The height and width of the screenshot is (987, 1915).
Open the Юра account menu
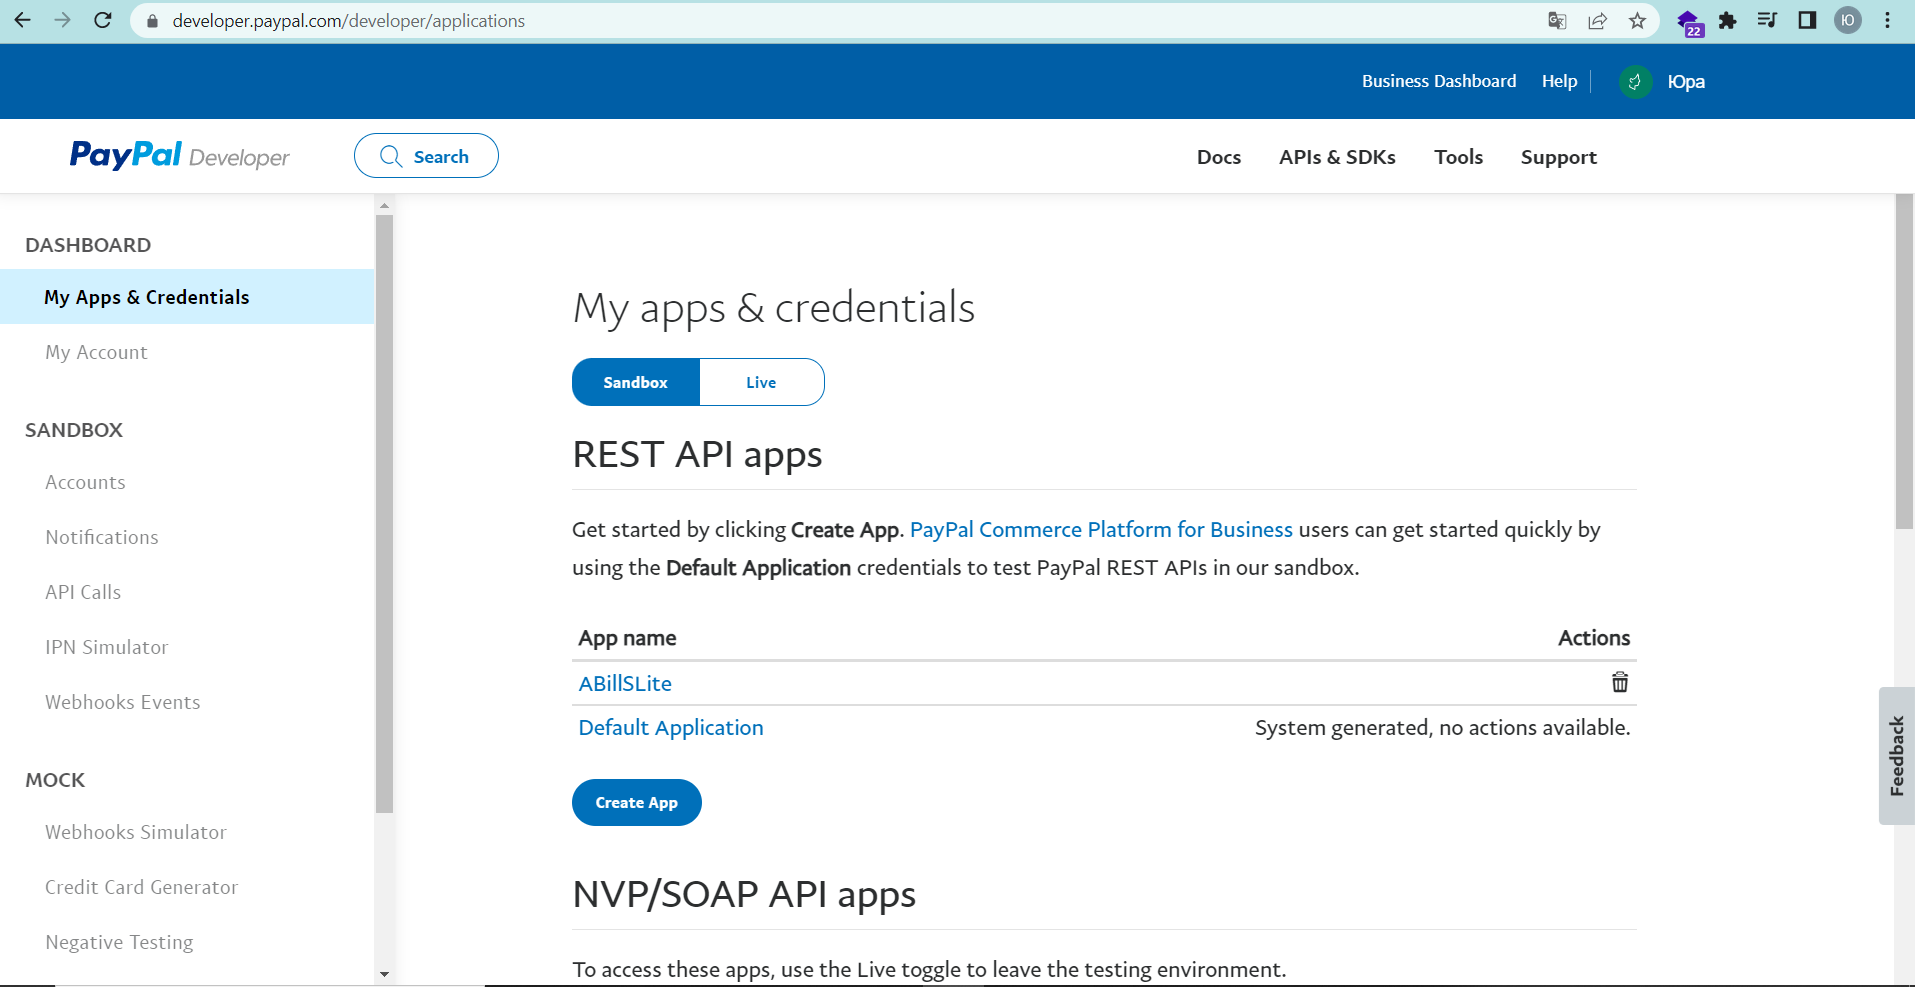pos(1686,82)
